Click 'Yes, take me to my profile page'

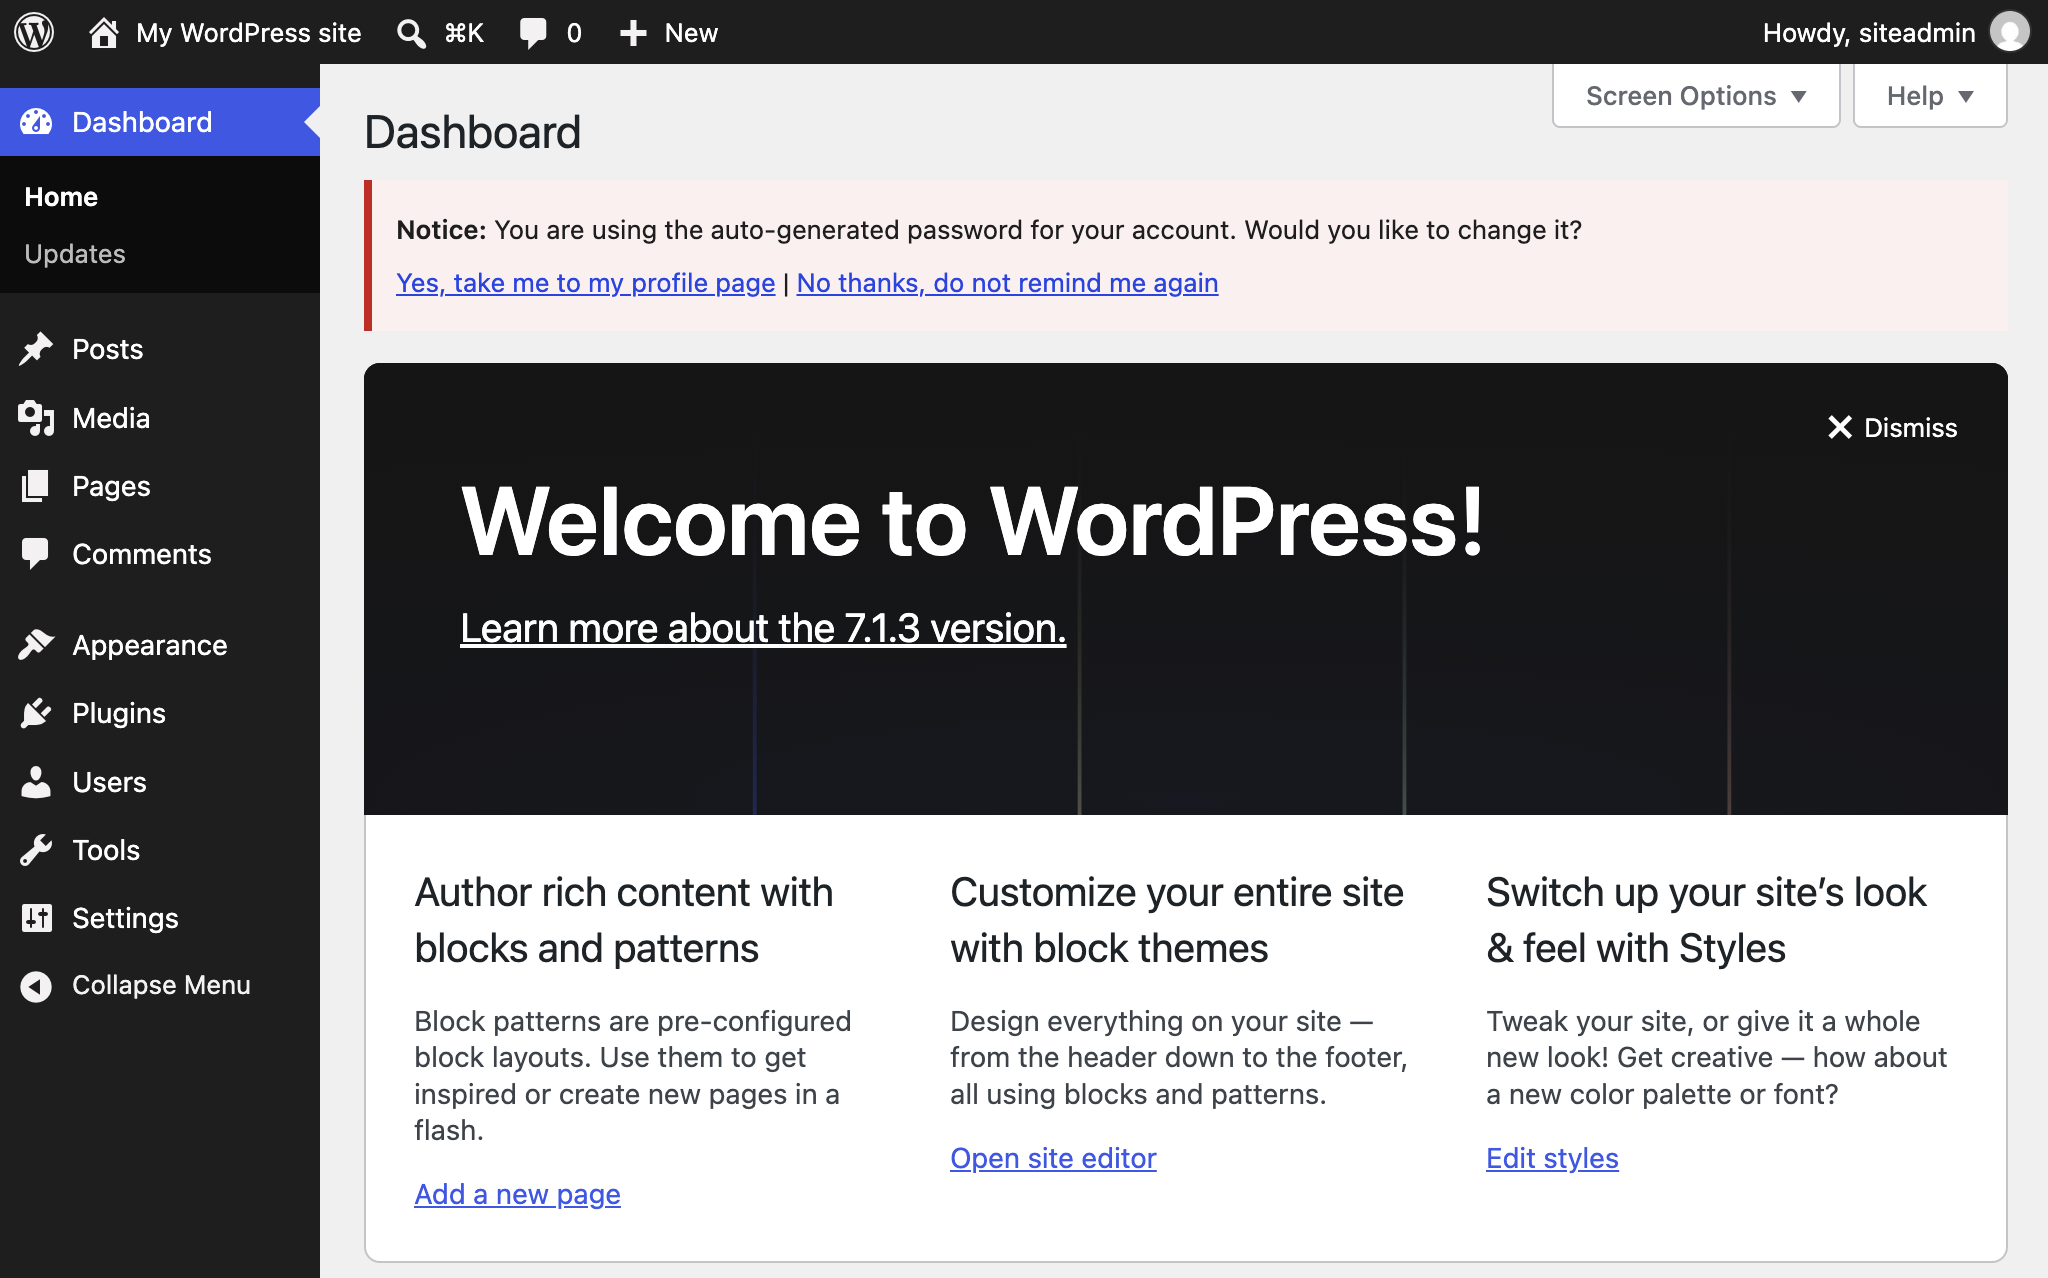(x=586, y=283)
